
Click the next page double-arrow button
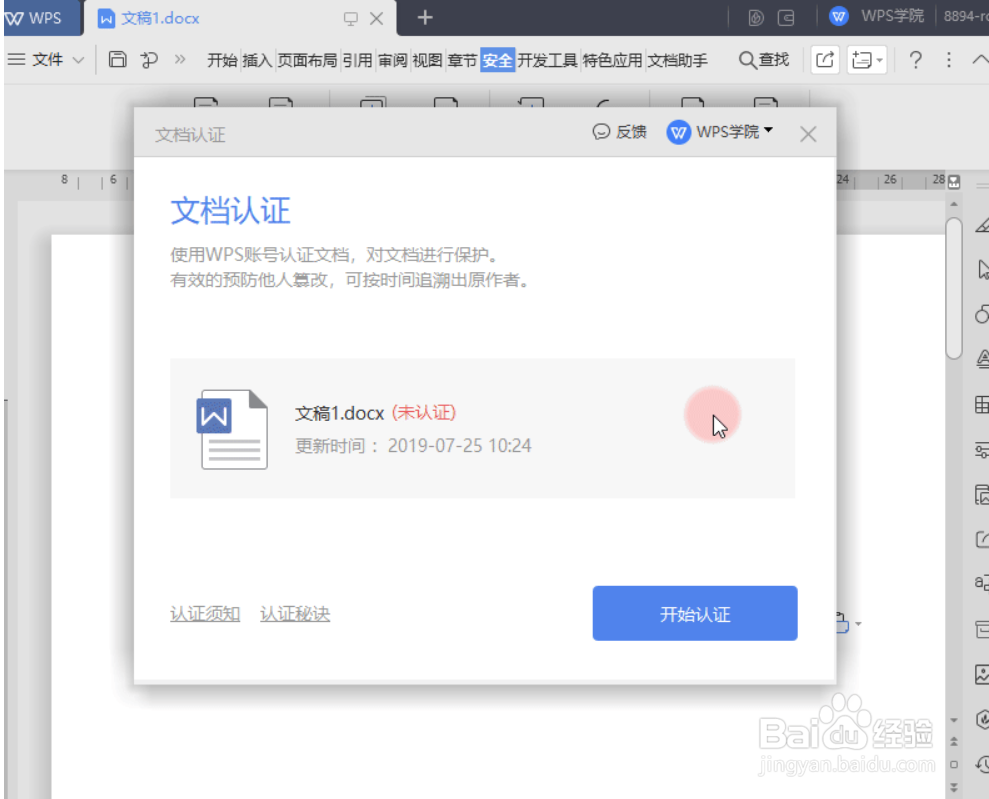[x=954, y=787]
